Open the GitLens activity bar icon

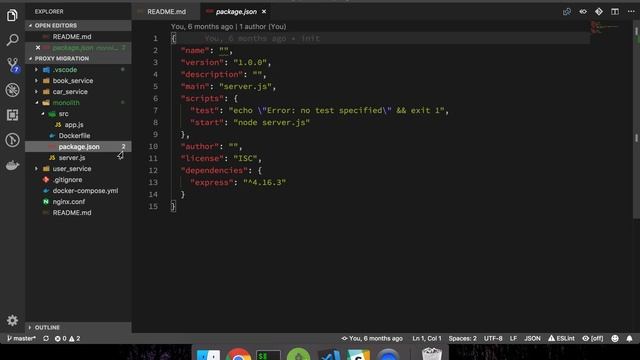click(x=12, y=140)
